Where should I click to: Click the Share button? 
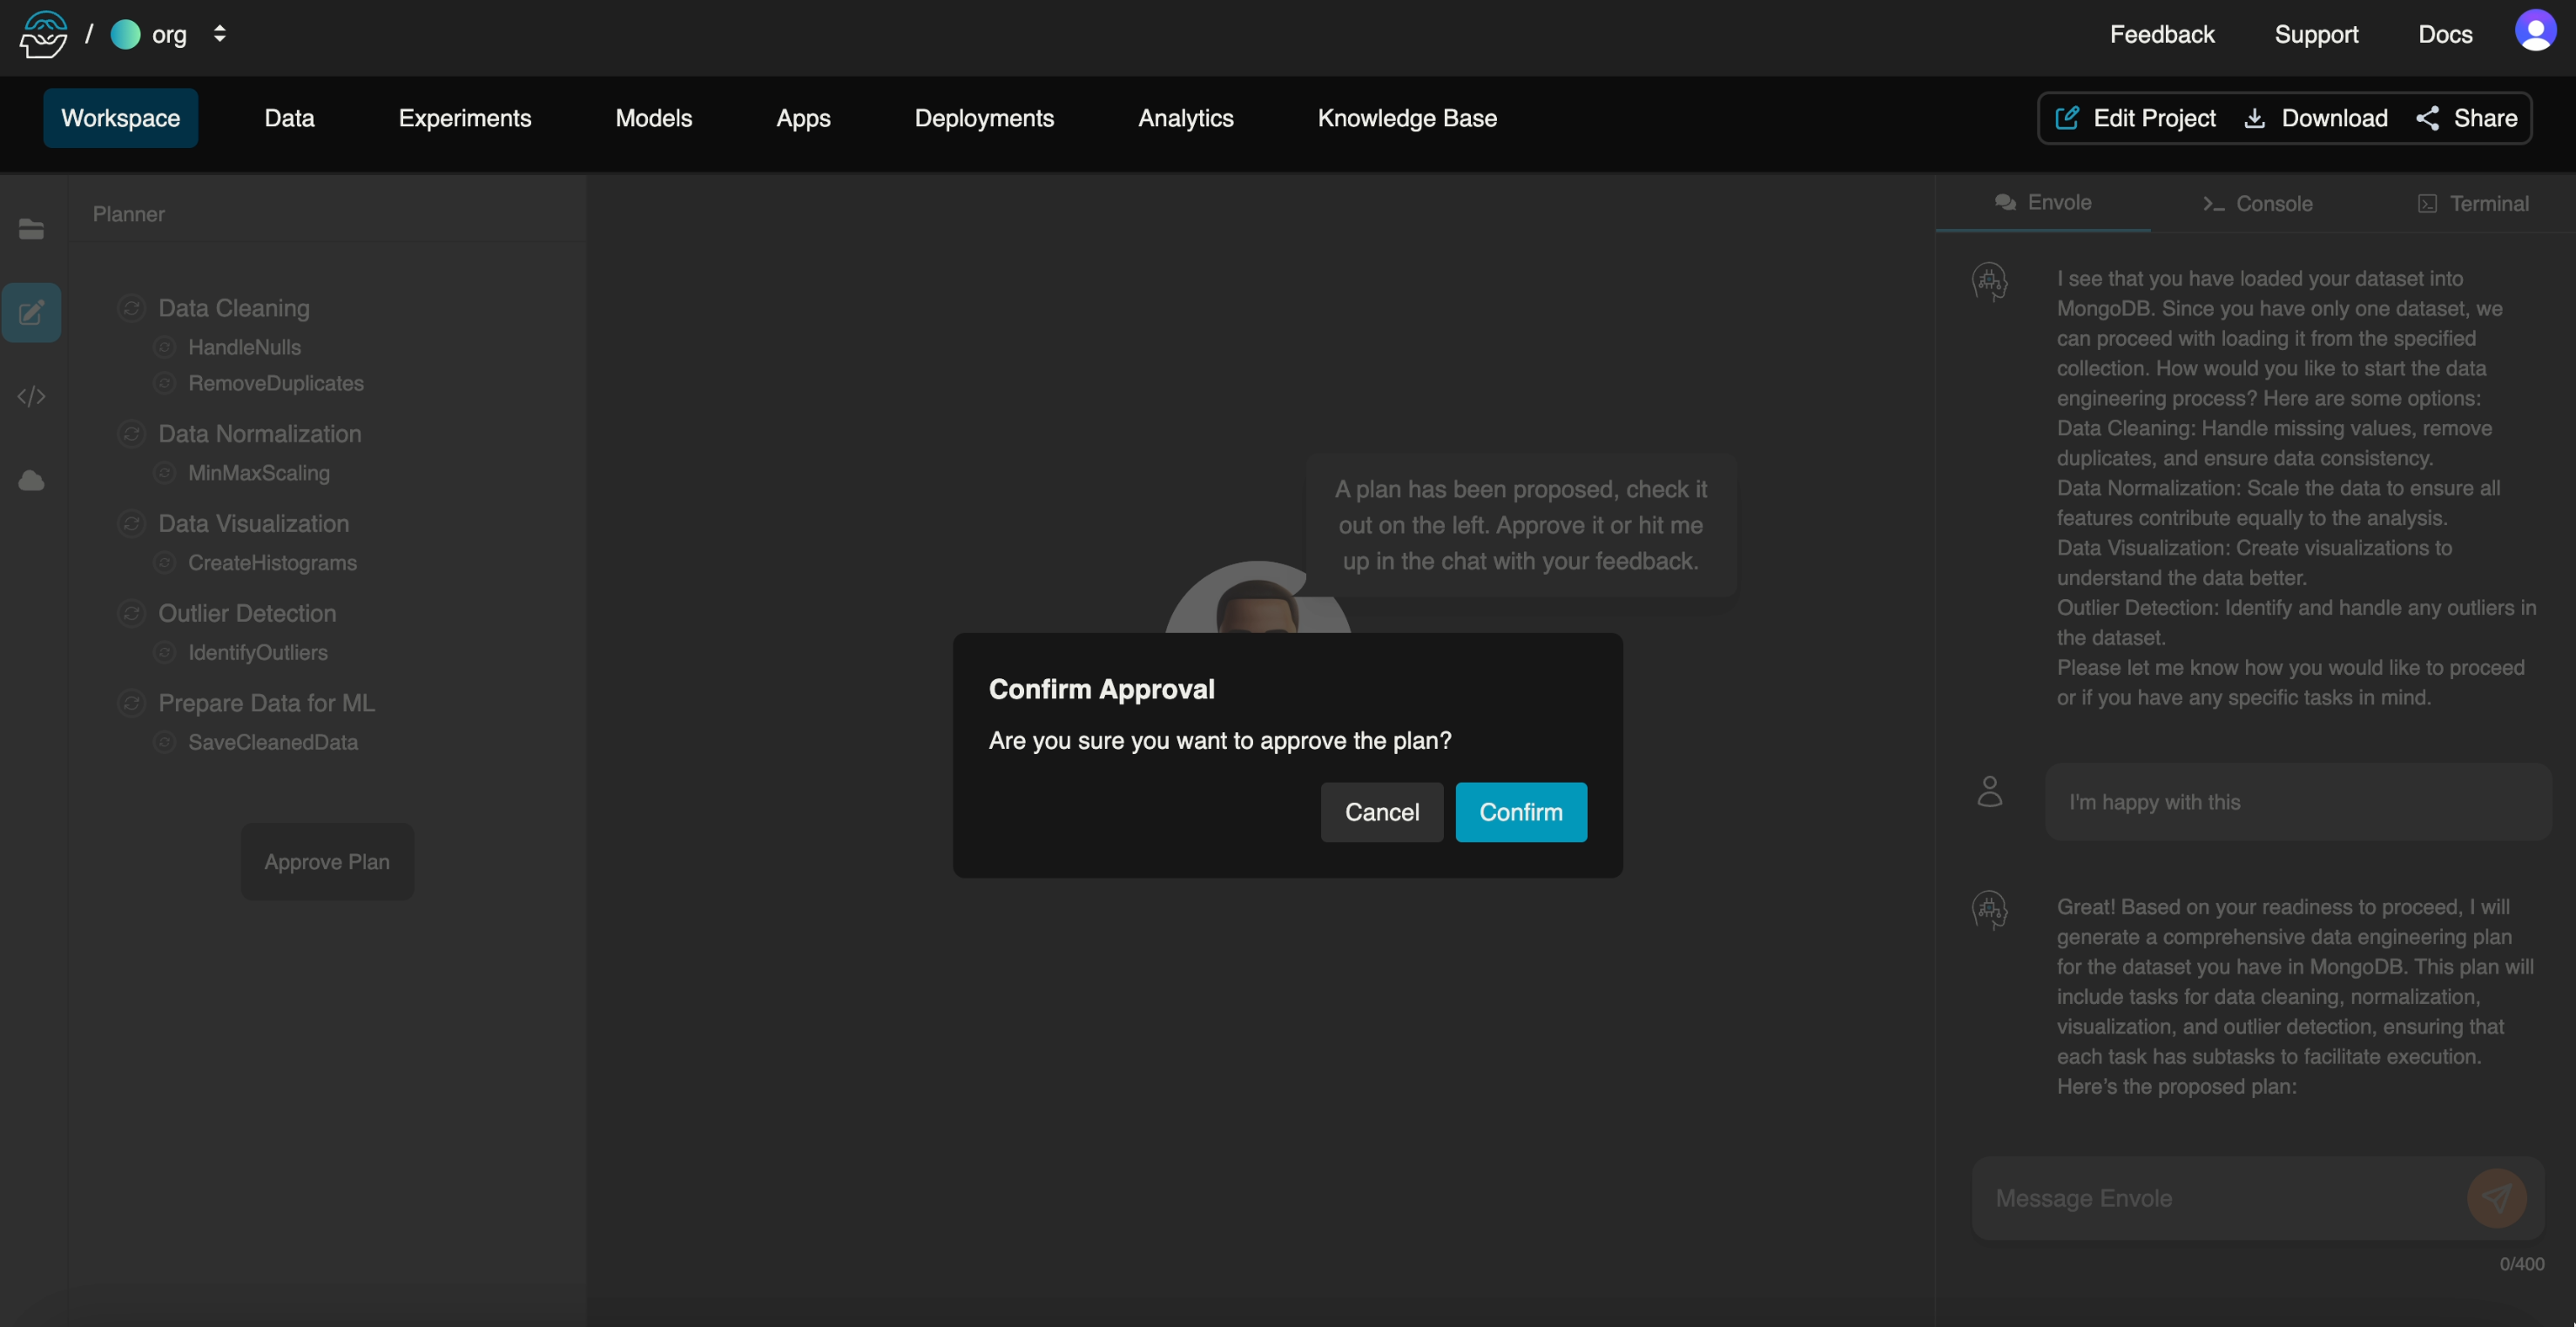2466,118
